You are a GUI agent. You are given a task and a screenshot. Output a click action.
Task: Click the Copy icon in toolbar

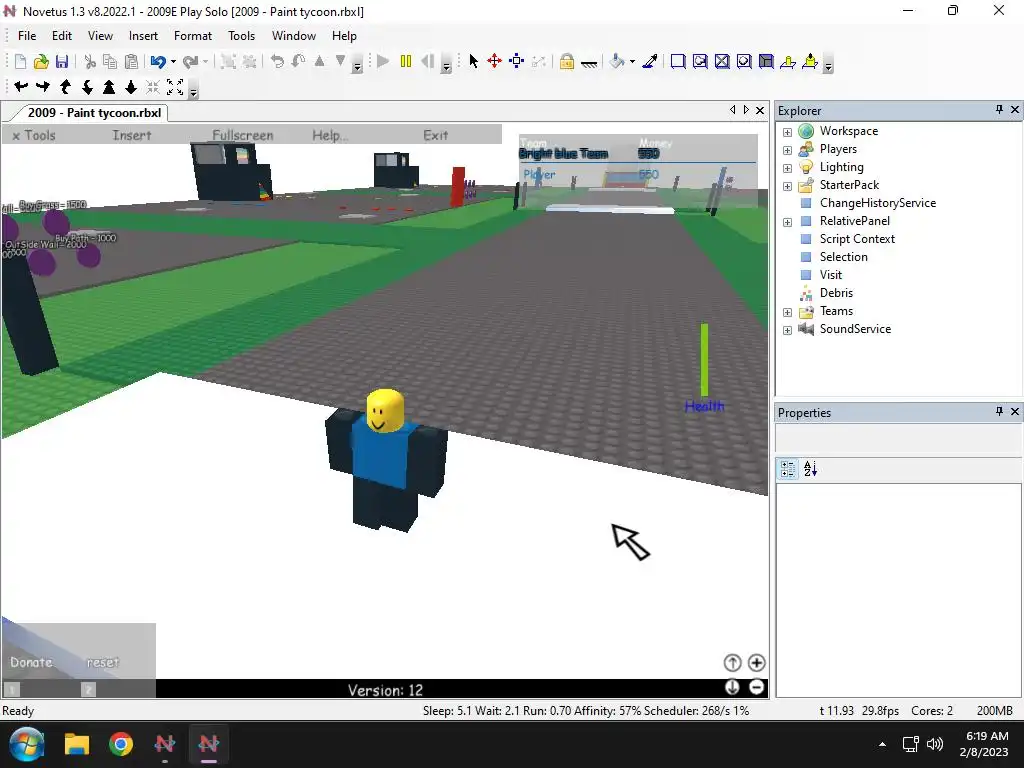click(110, 61)
